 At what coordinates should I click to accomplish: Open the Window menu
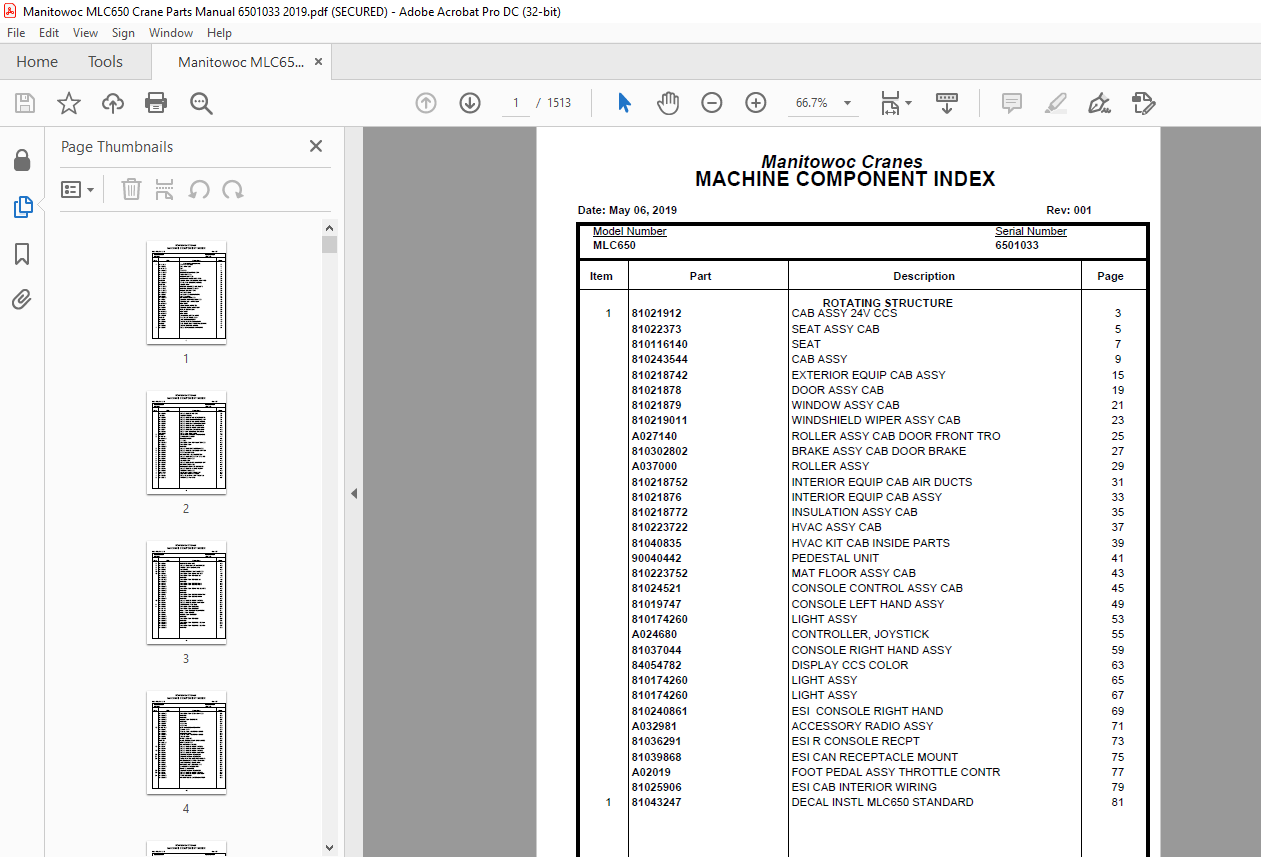171,33
